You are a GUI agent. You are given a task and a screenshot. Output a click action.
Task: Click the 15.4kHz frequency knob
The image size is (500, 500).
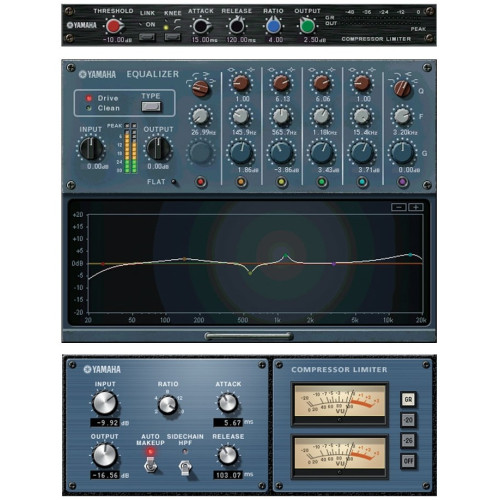click(x=362, y=116)
